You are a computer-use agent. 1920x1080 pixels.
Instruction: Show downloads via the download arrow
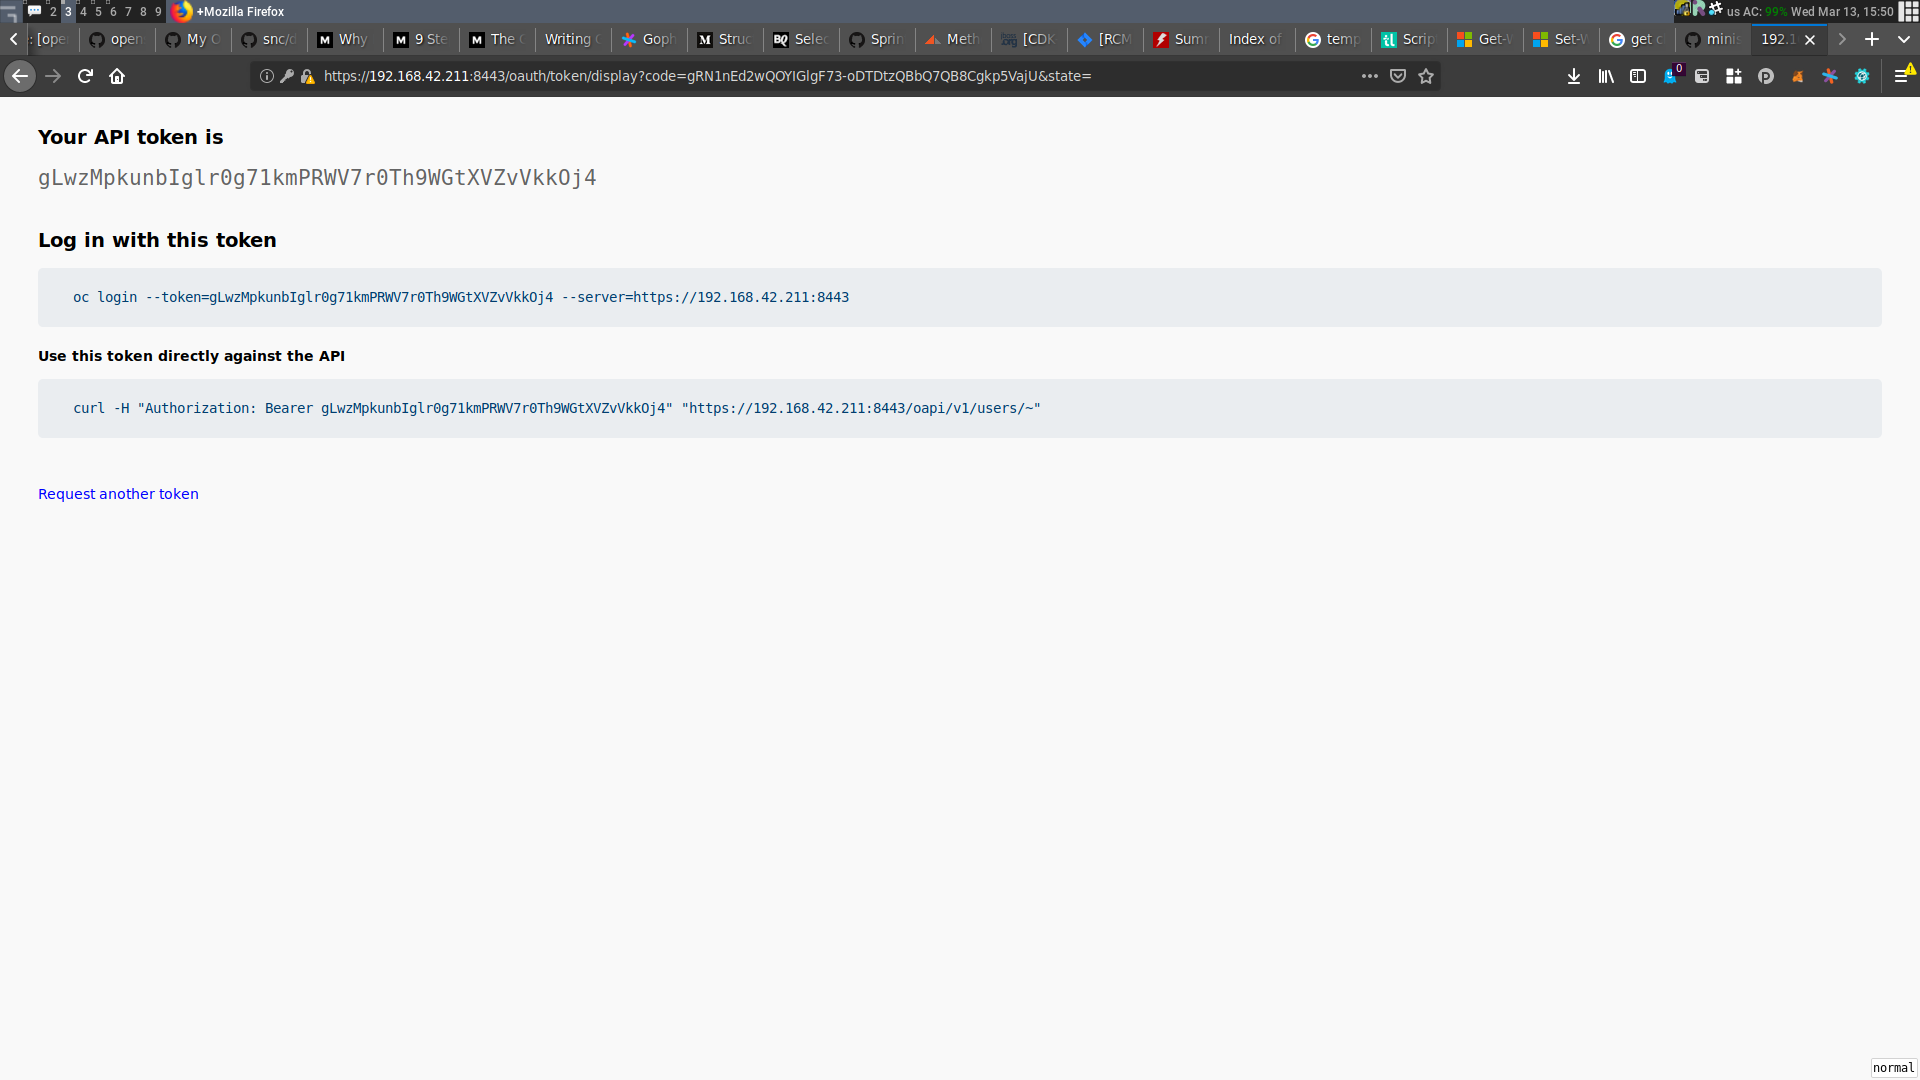(1574, 76)
